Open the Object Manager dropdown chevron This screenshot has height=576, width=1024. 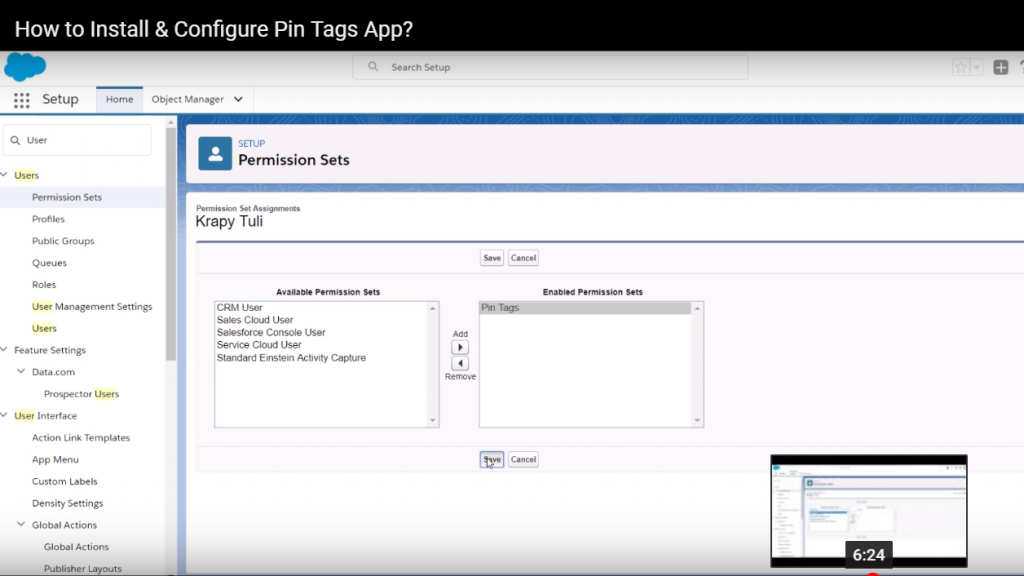(x=238, y=99)
